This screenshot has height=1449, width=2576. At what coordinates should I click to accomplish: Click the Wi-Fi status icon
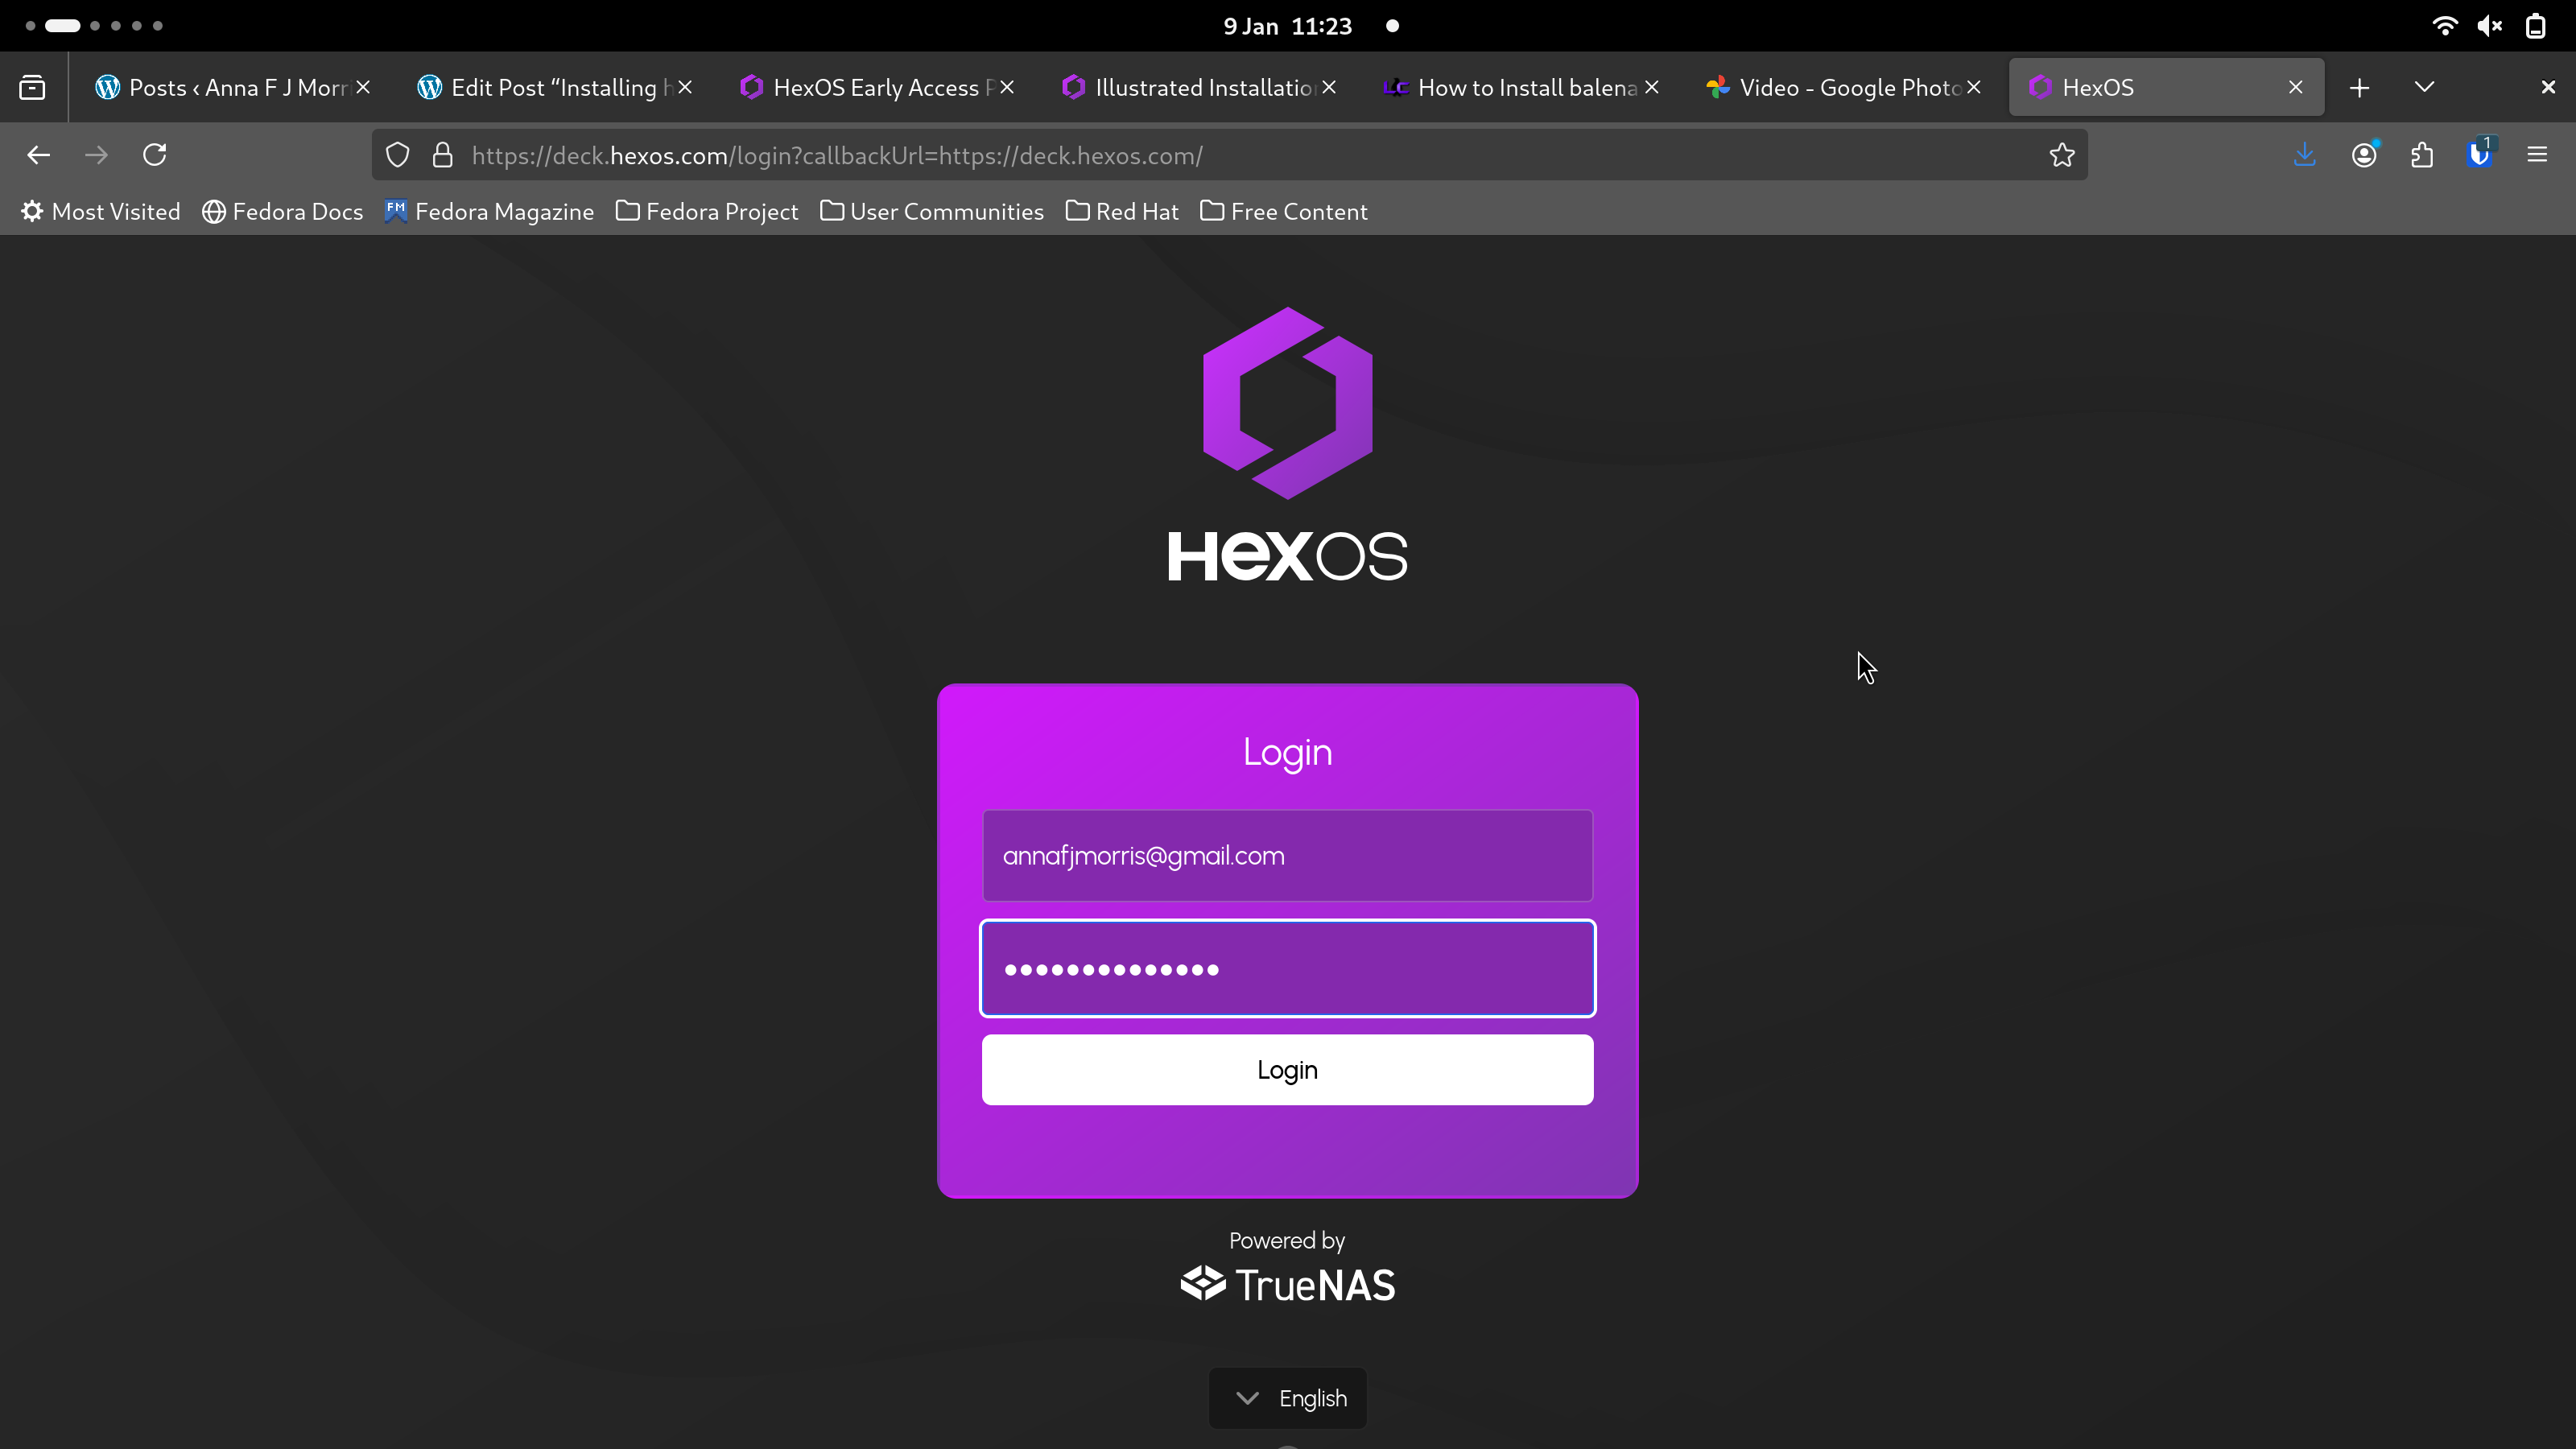tap(2445, 26)
